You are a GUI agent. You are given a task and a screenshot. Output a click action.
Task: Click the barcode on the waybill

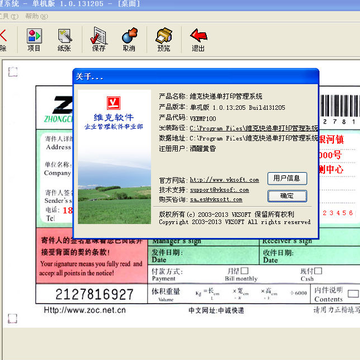point(340,106)
